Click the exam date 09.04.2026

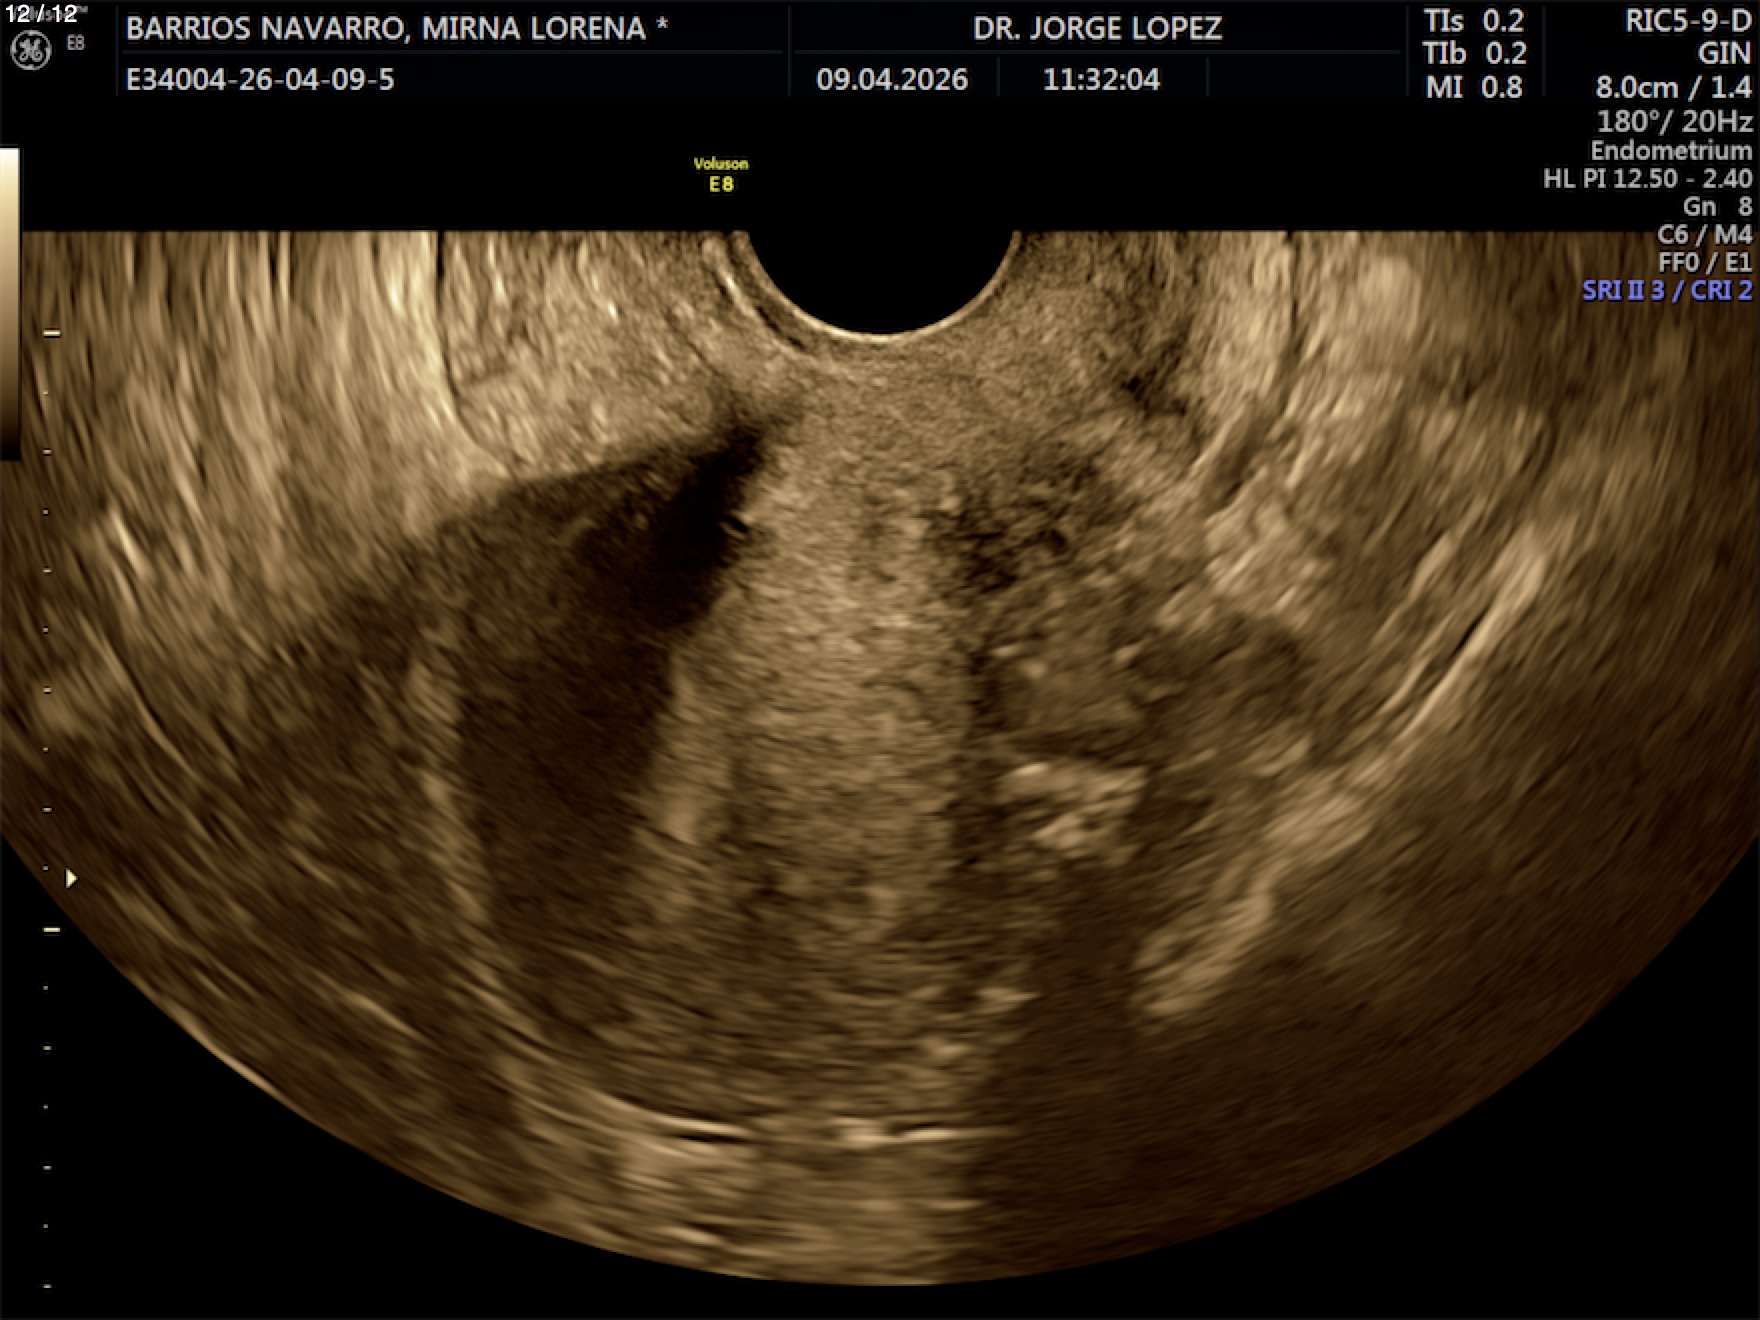pyautogui.click(x=892, y=79)
